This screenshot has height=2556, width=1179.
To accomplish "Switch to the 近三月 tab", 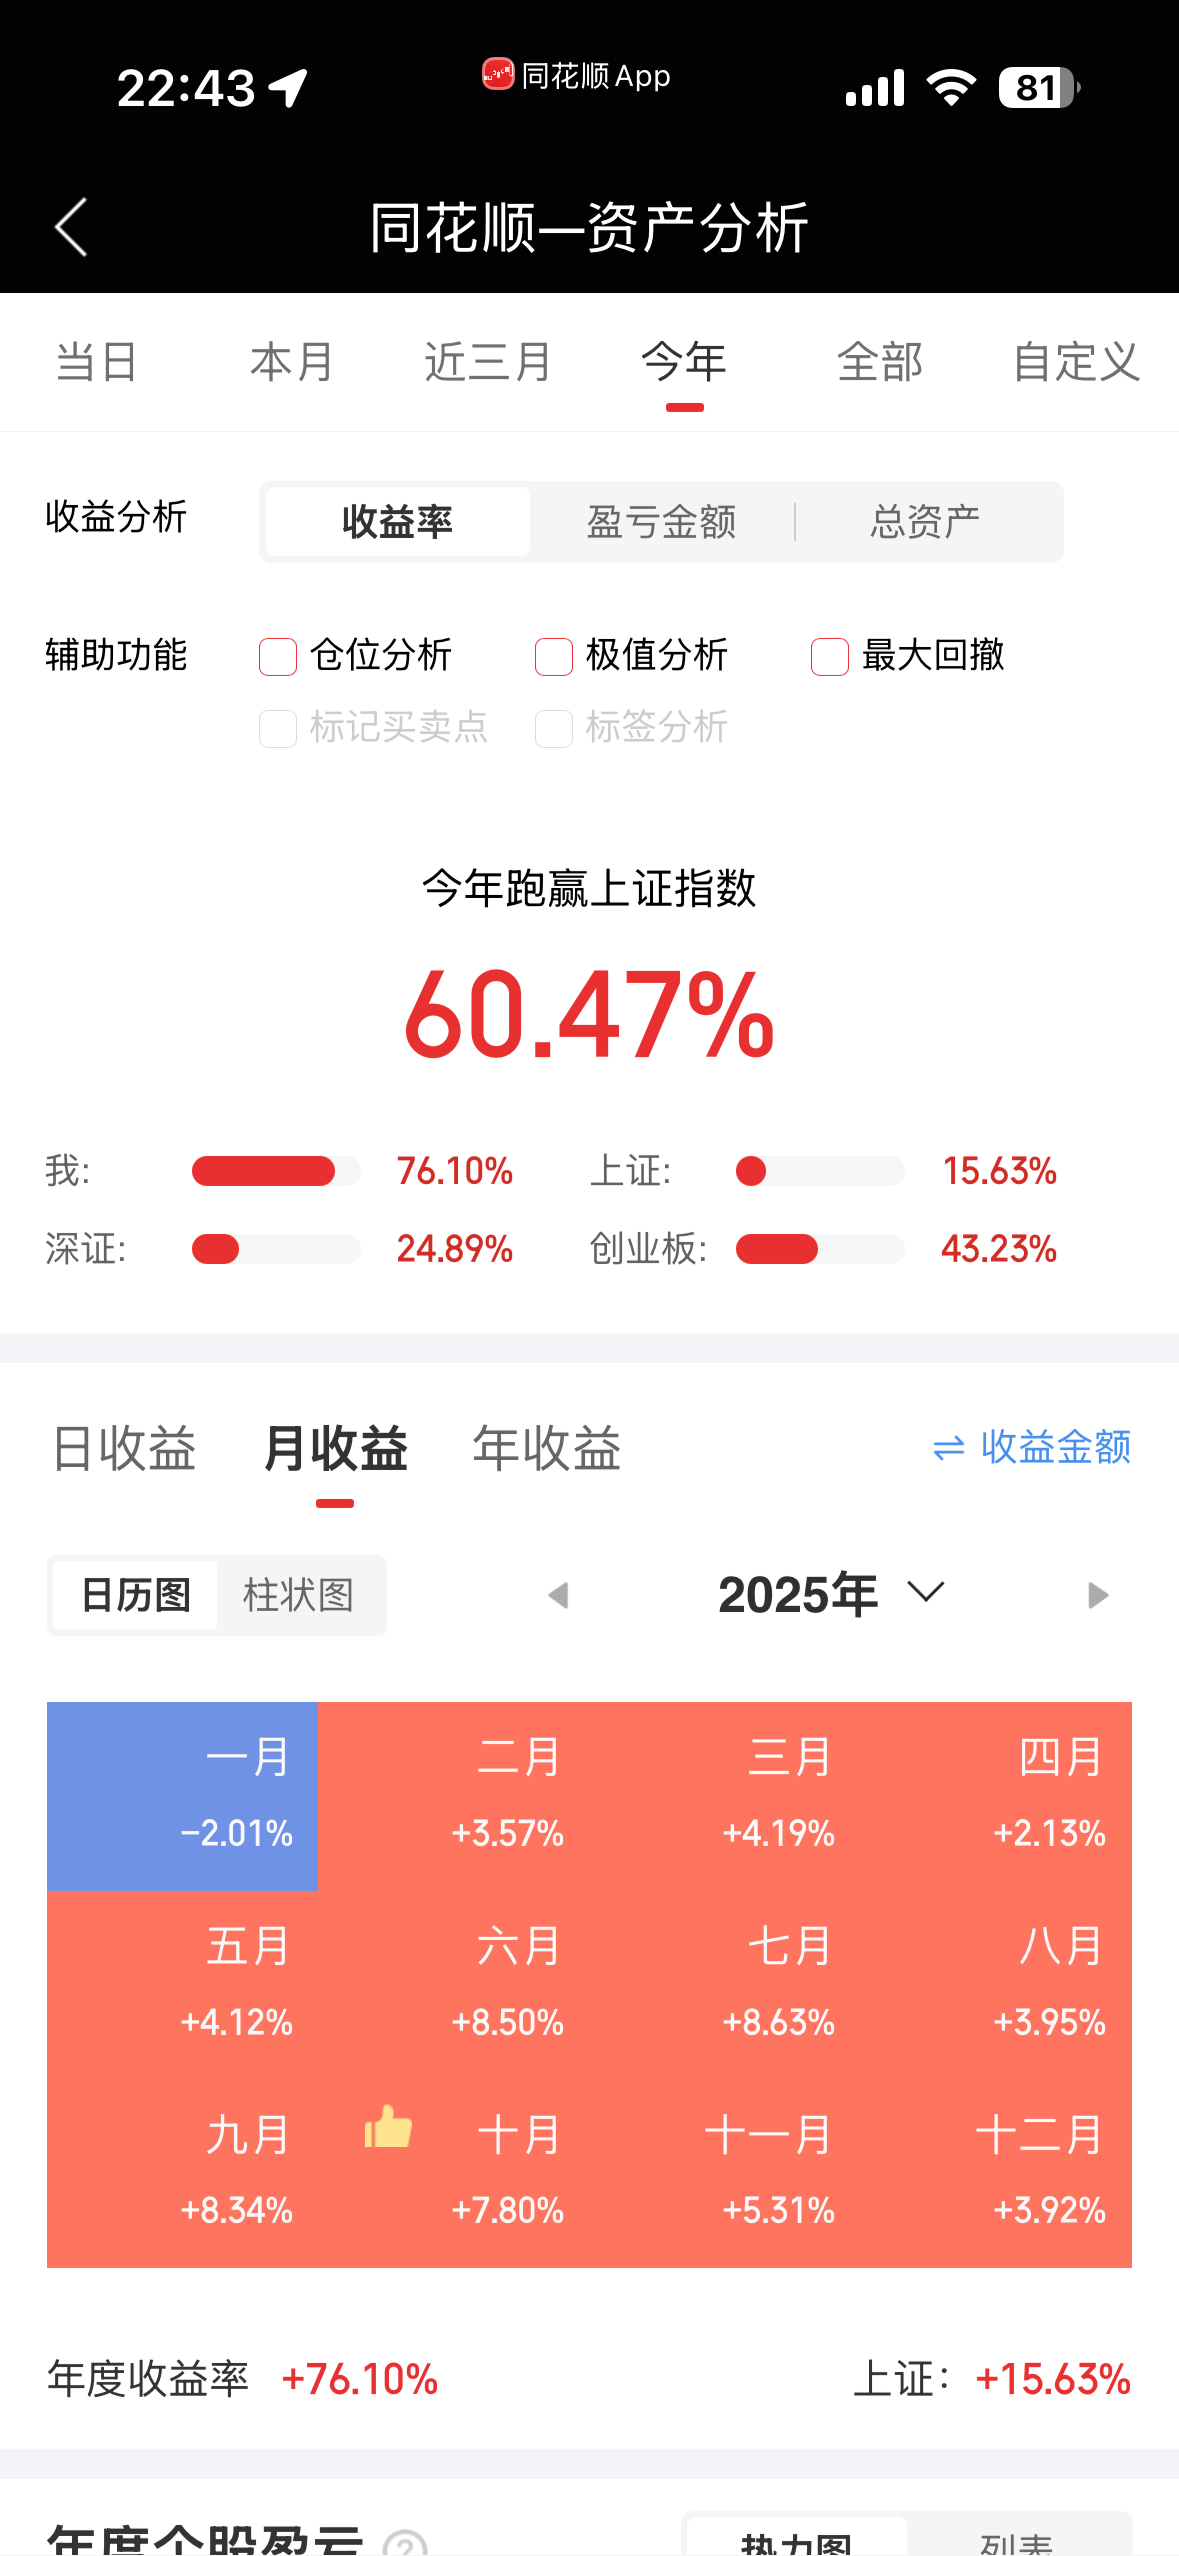I will point(487,362).
